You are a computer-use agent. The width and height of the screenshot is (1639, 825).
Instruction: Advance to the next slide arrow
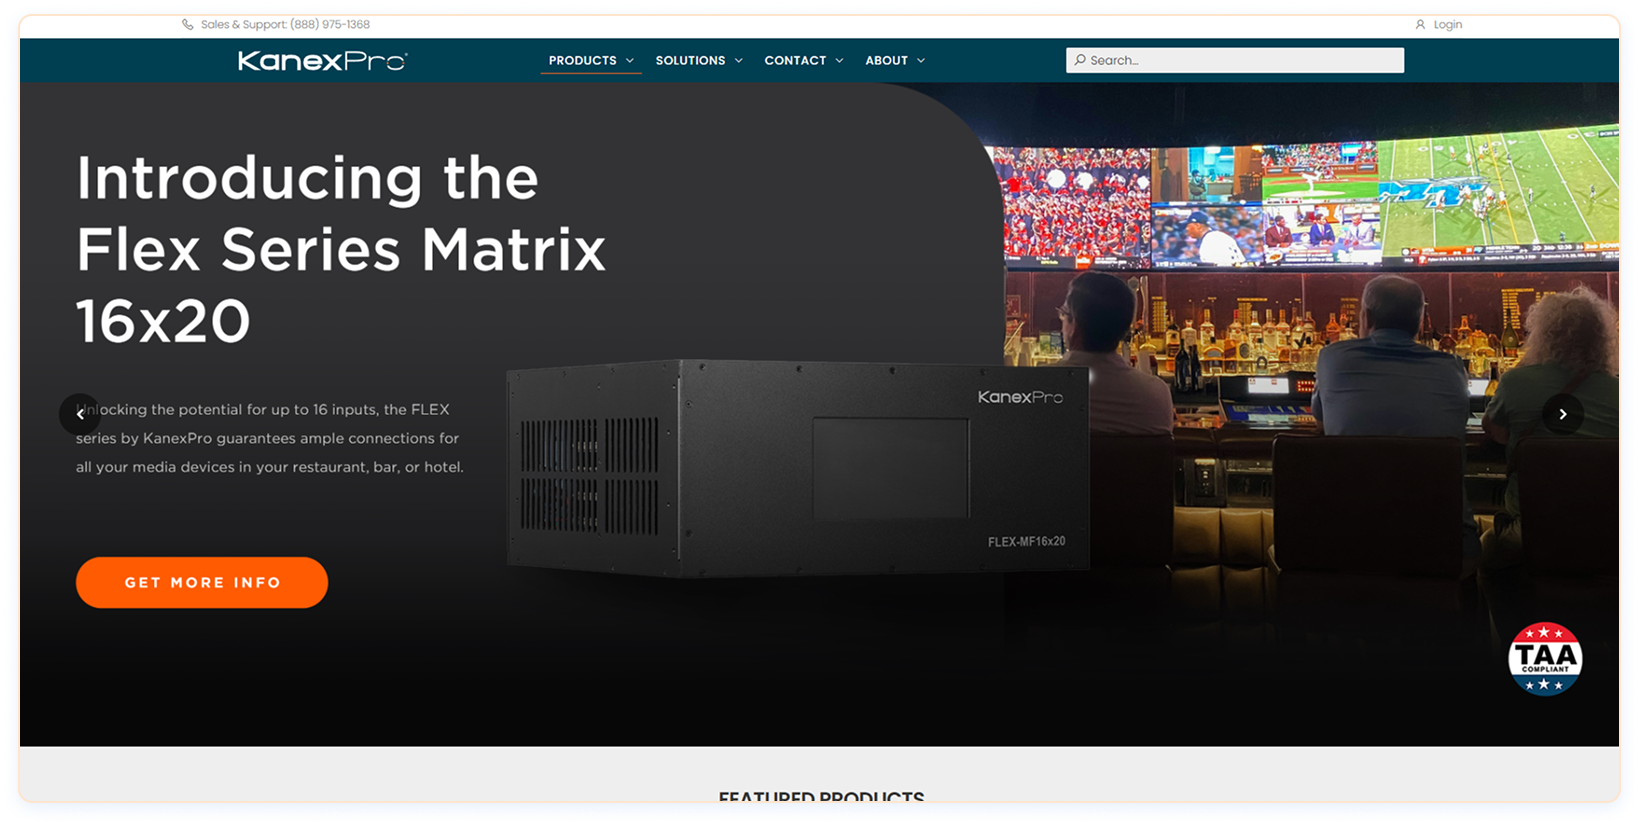(x=1562, y=414)
